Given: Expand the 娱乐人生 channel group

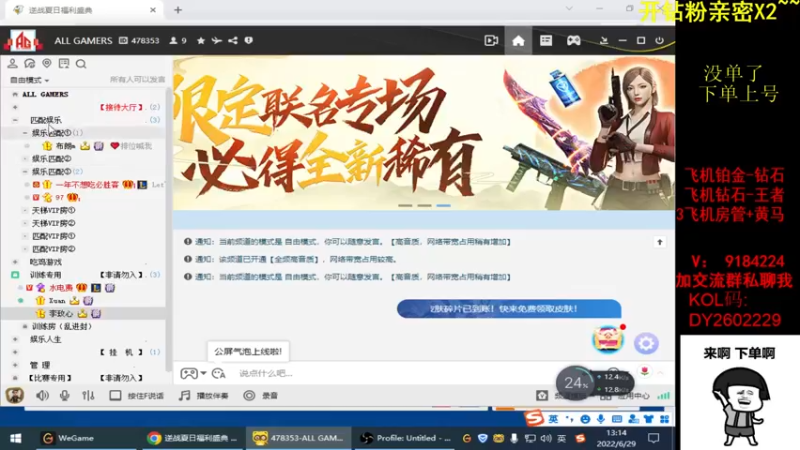Looking at the screenshot, I should [15, 339].
